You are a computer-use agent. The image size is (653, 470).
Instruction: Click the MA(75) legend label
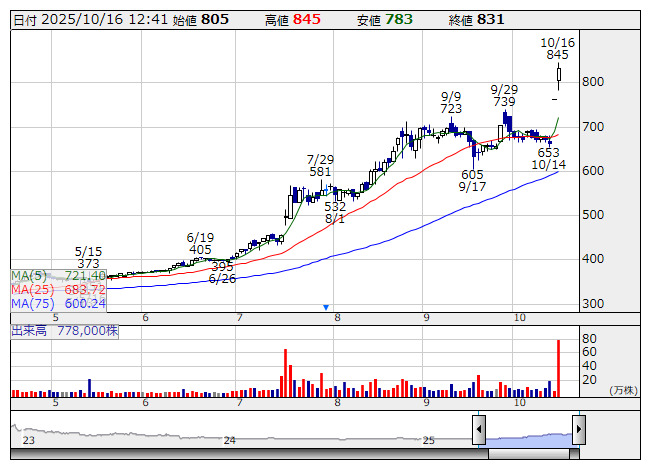[x=32, y=303]
